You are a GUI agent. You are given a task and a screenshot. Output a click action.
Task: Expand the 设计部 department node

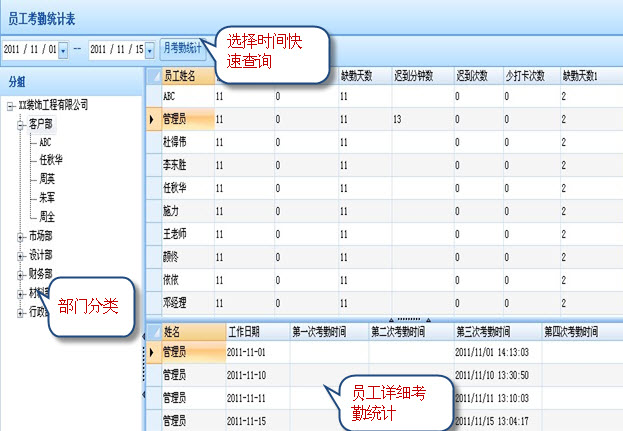(21, 256)
